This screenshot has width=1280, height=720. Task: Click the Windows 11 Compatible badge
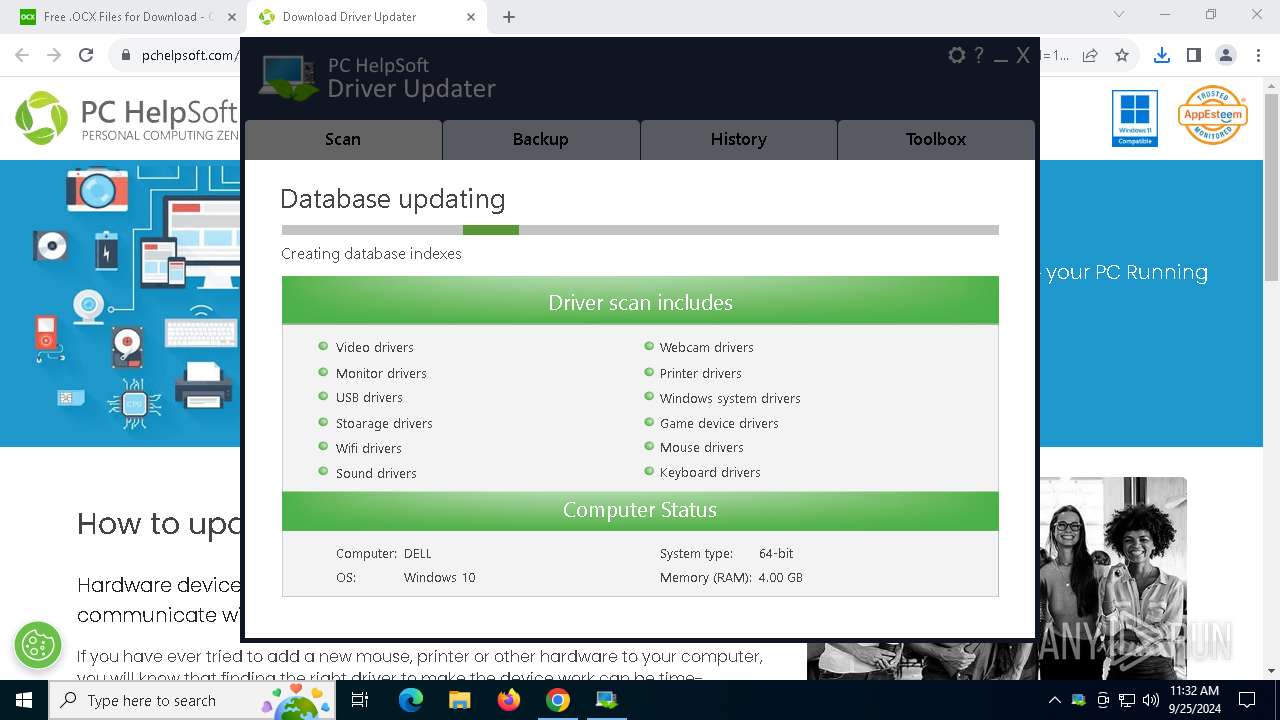tap(1135, 118)
